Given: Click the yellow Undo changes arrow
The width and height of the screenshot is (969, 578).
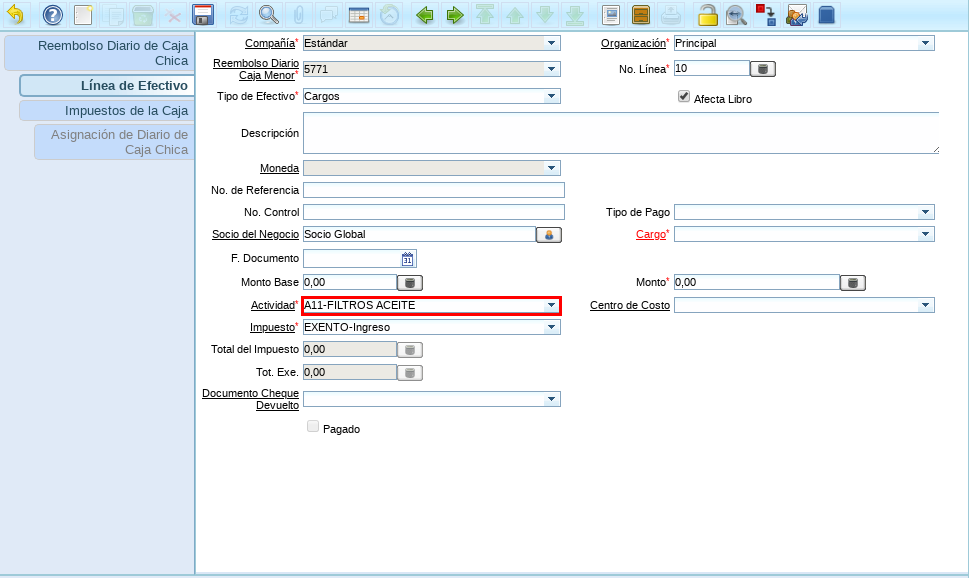Looking at the screenshot, I should 16,14.
